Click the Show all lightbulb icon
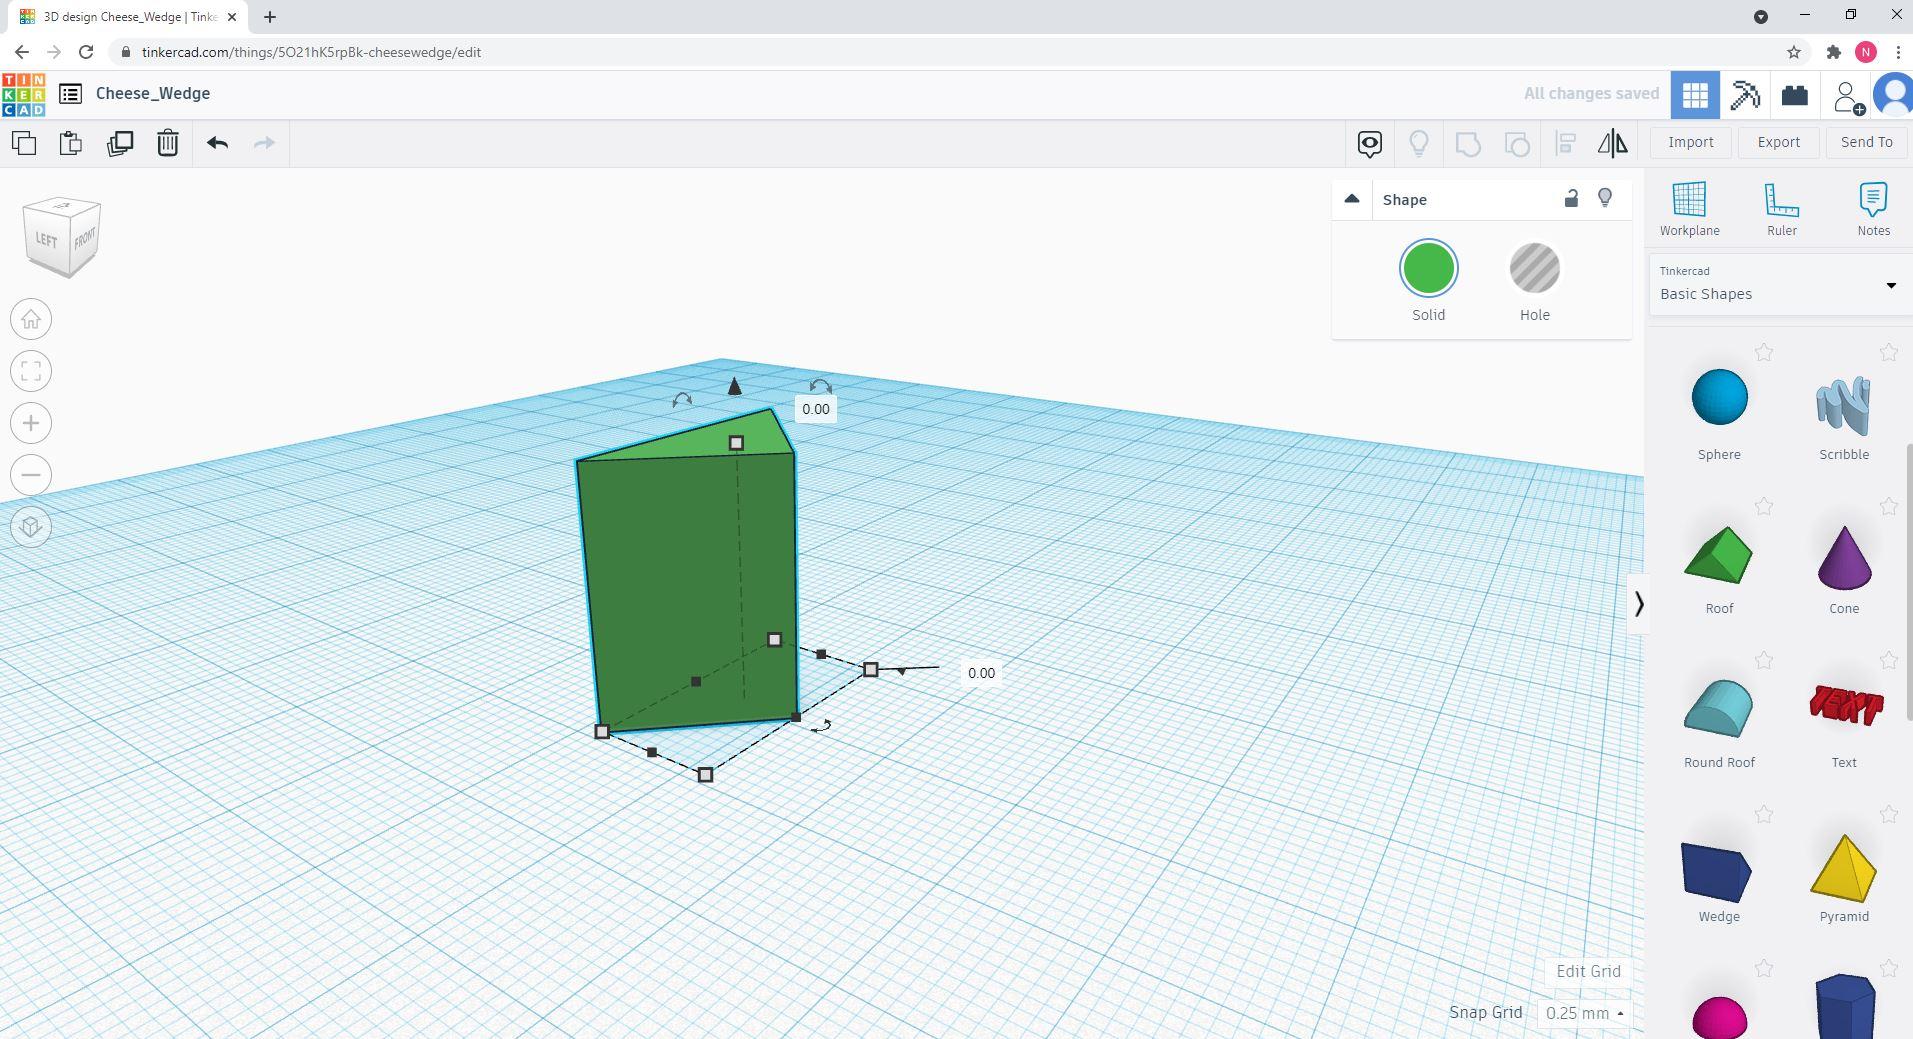Viewport: 1913px width, 1039px height. click(x=1419, y=143)
